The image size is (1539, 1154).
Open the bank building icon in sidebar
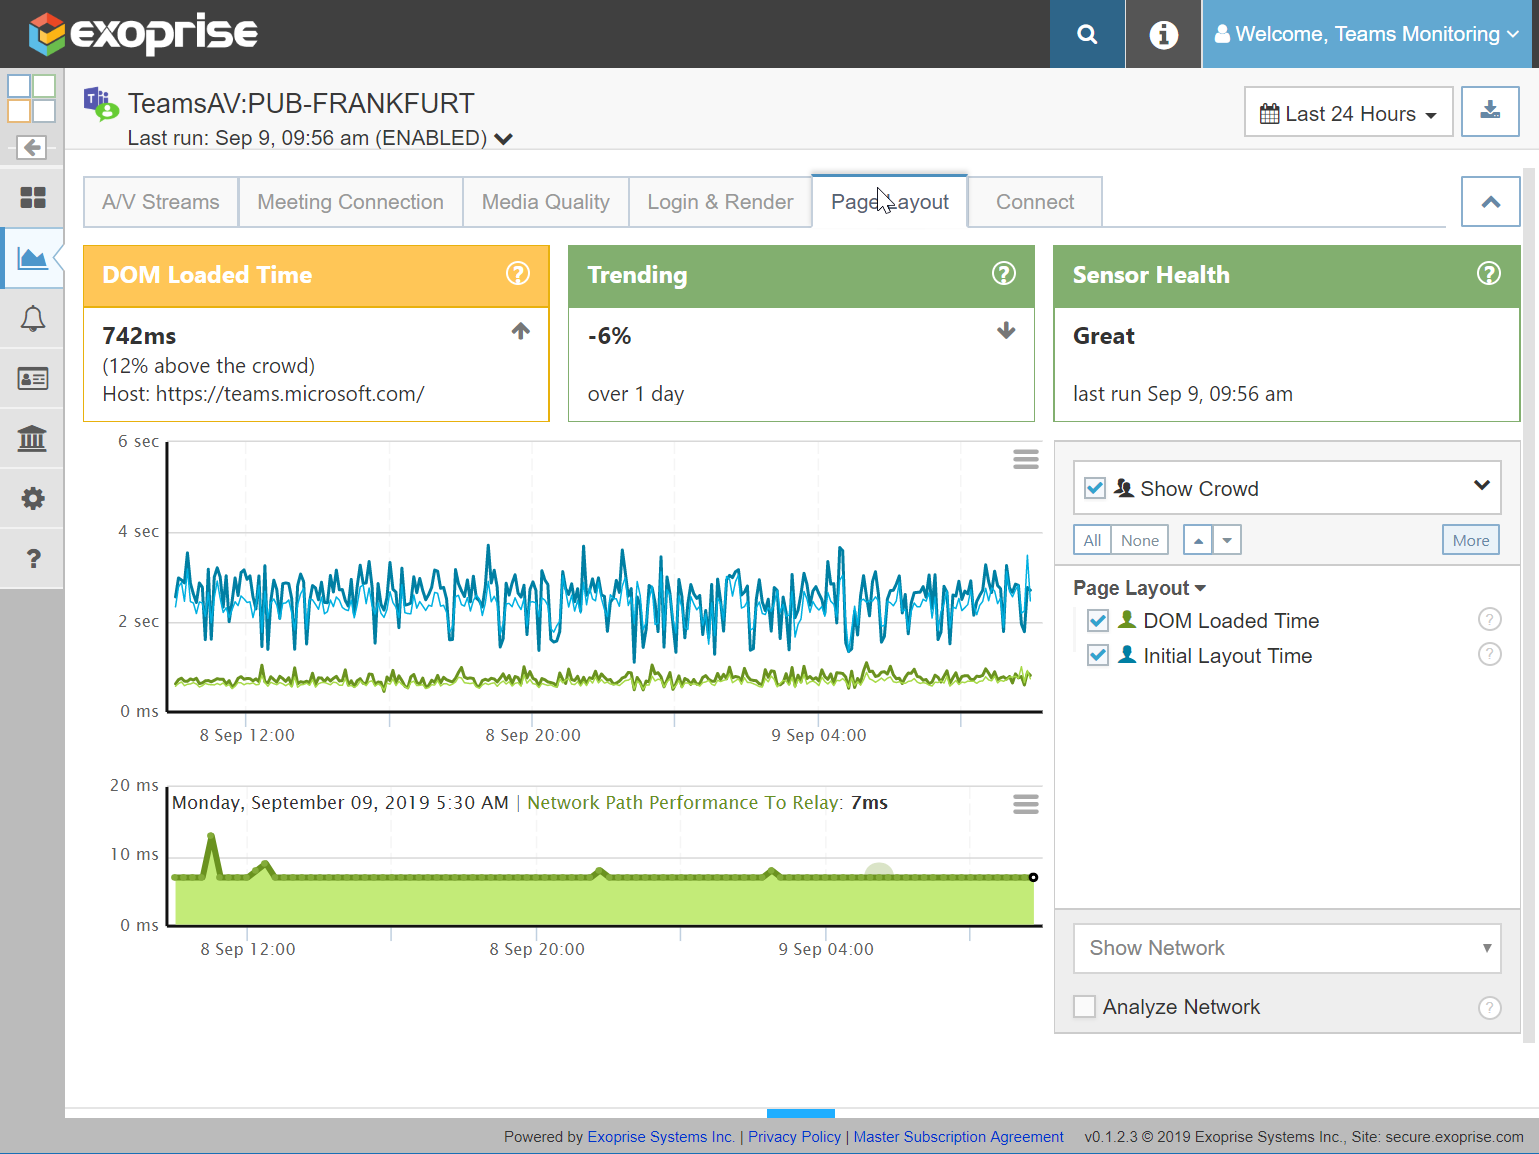pyautogui.click(x=32, y=438)
